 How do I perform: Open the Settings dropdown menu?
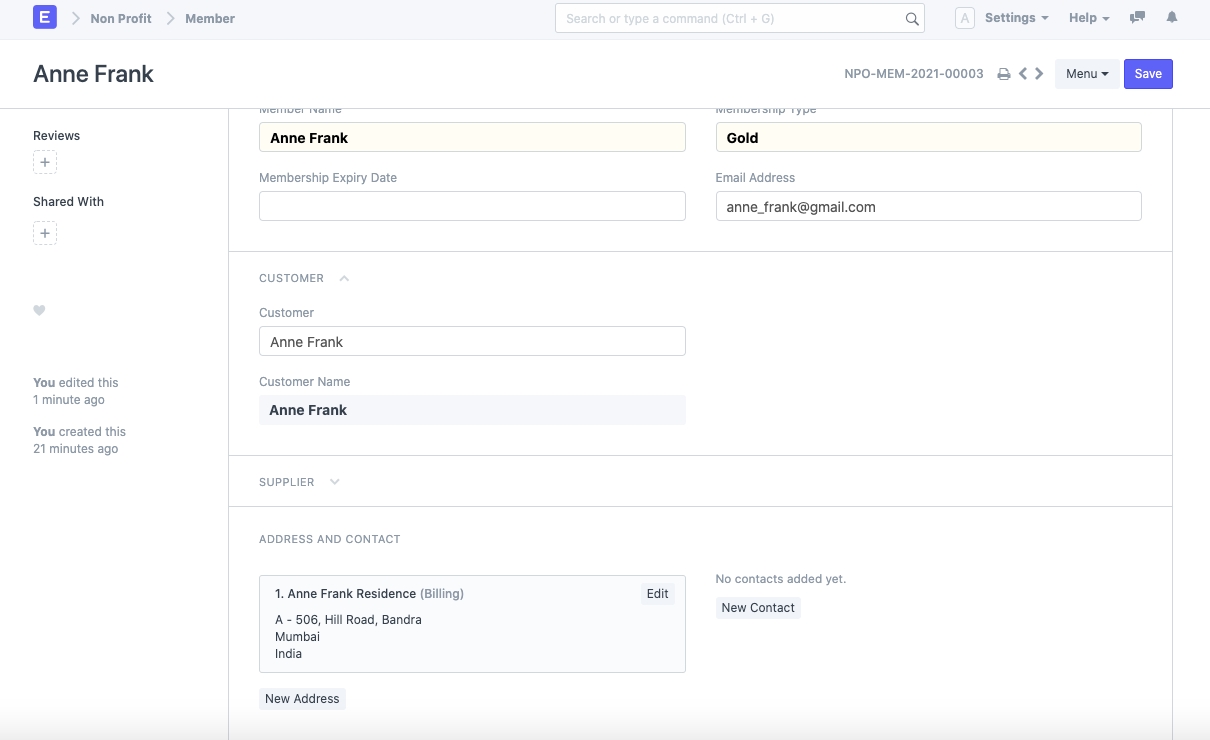tap(1016, 18)
